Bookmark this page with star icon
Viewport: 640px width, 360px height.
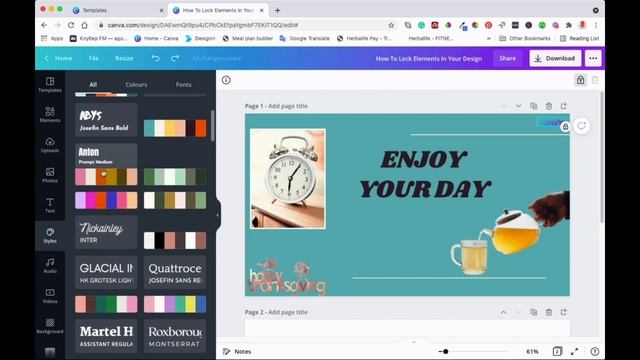coord(391,25)
